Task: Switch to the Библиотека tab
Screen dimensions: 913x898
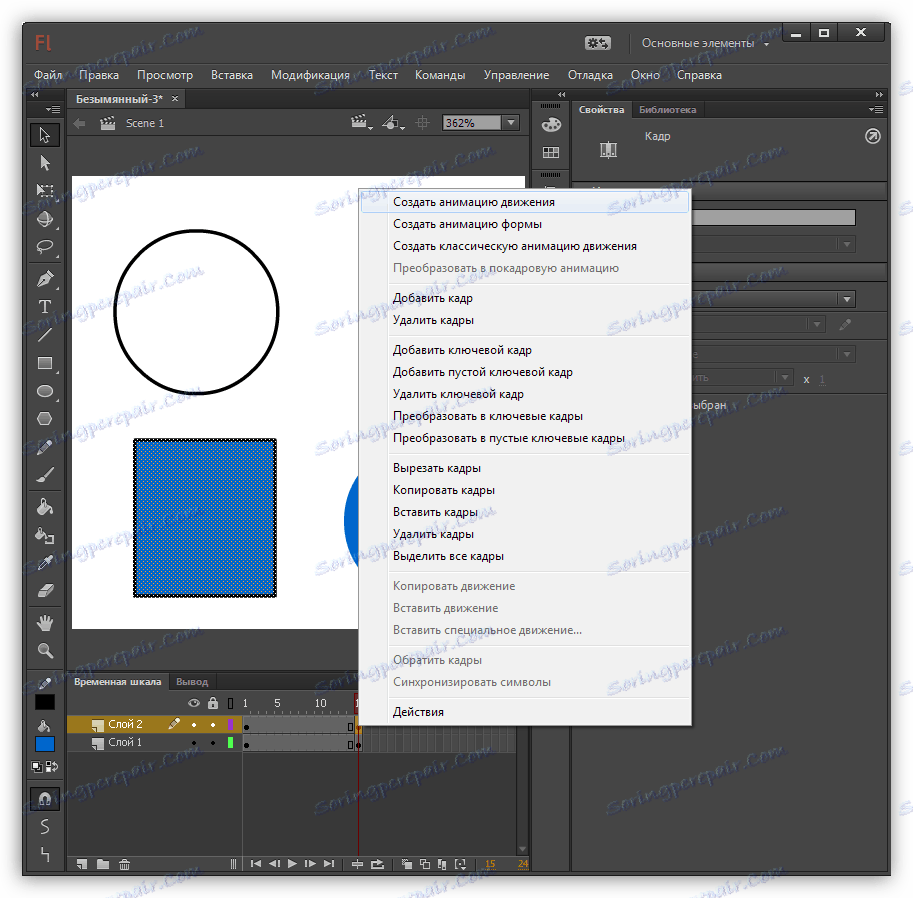Action: 668,110
